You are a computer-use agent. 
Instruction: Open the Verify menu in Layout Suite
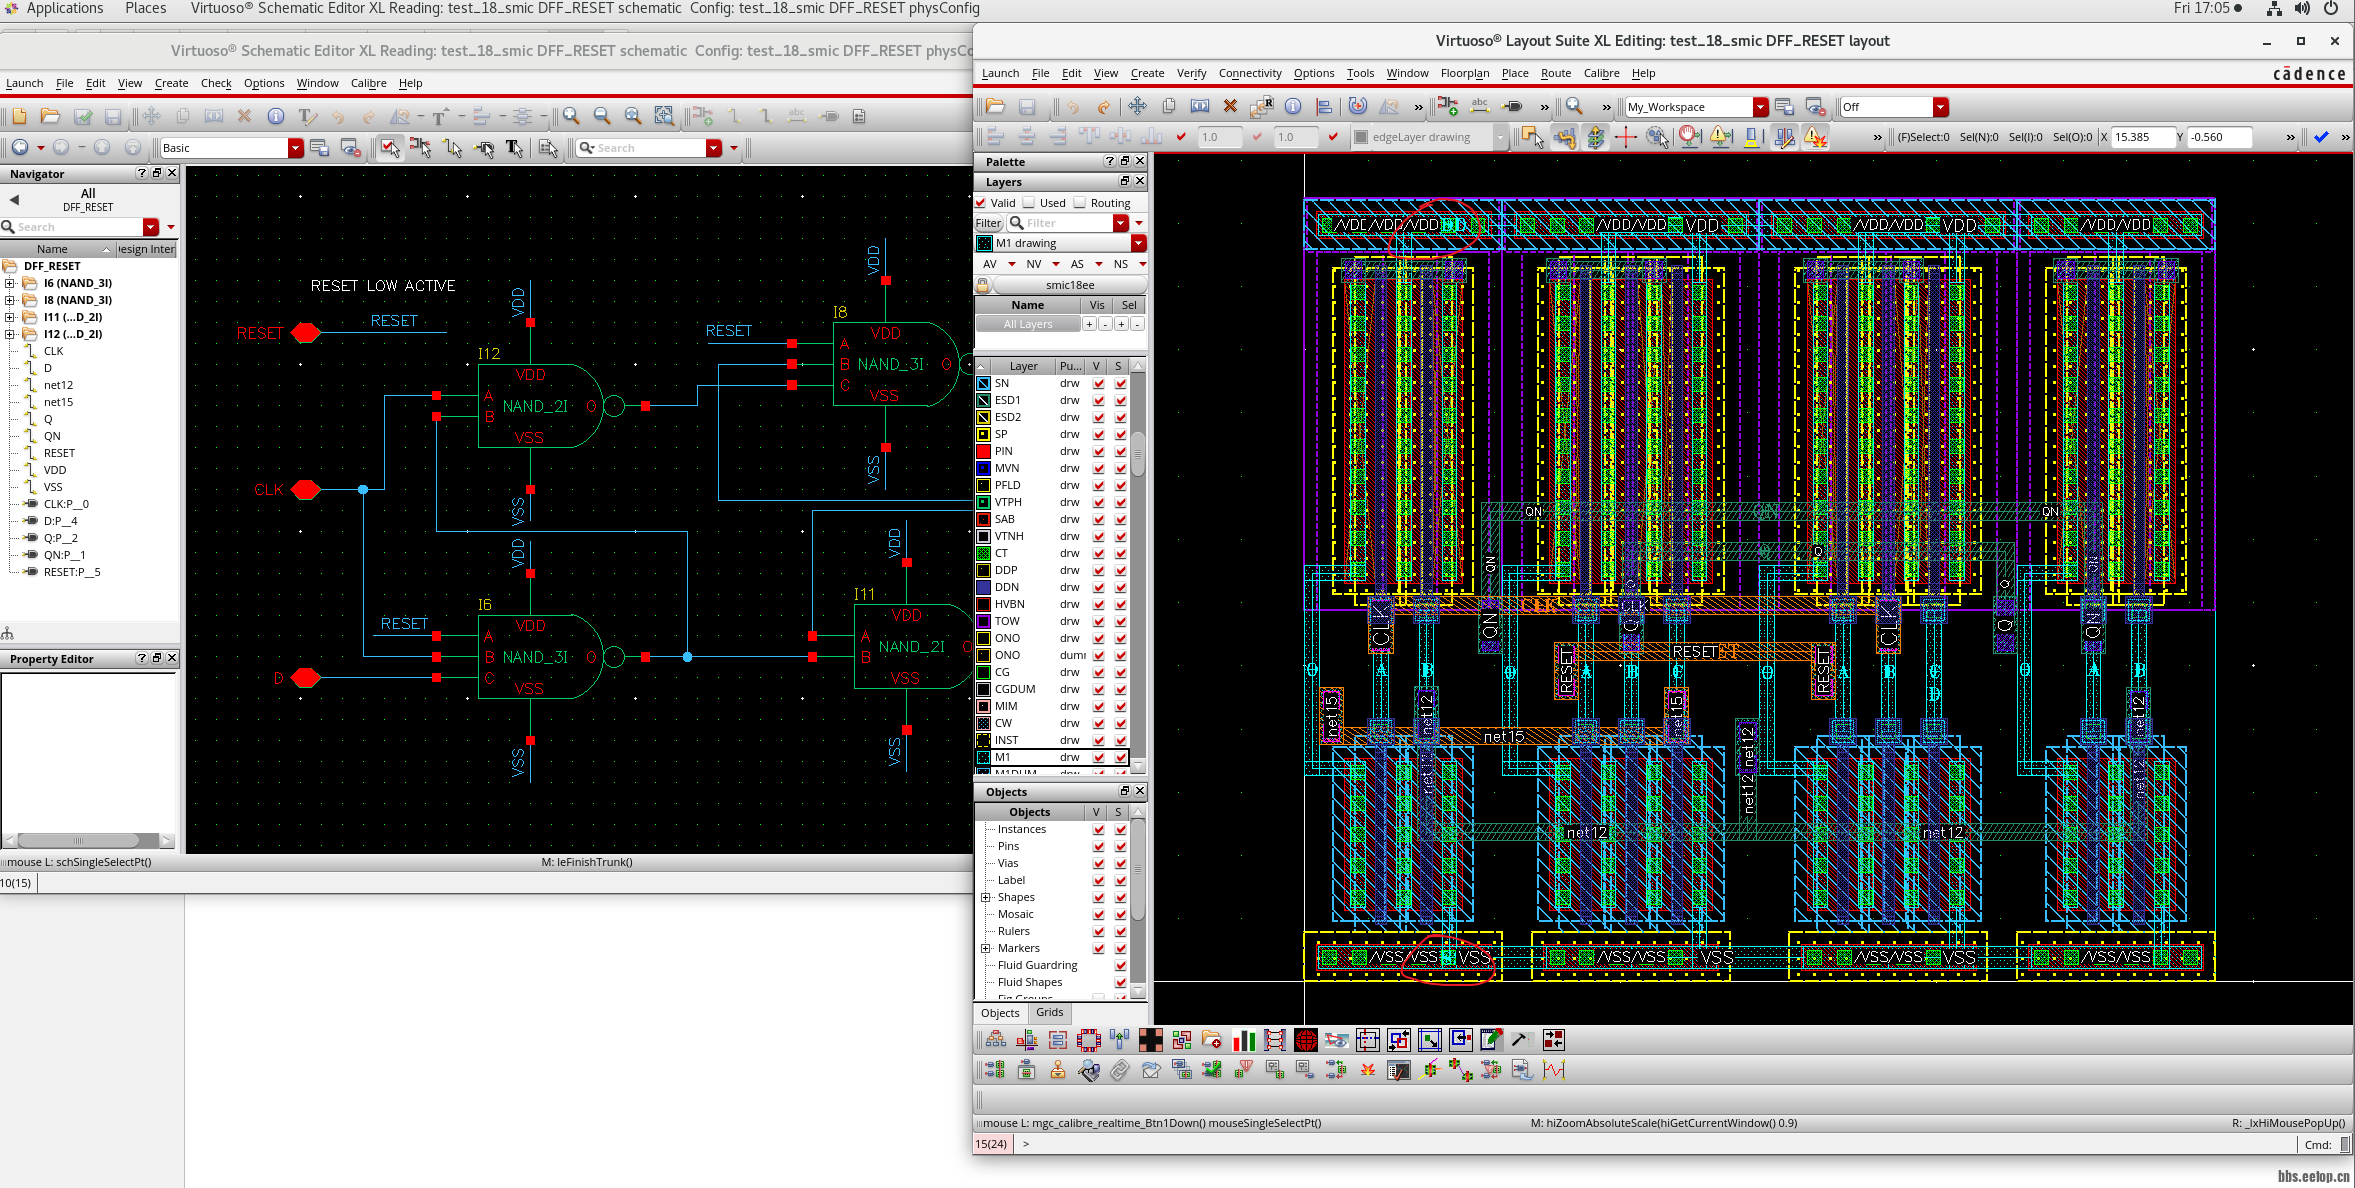coord(1191,73)
